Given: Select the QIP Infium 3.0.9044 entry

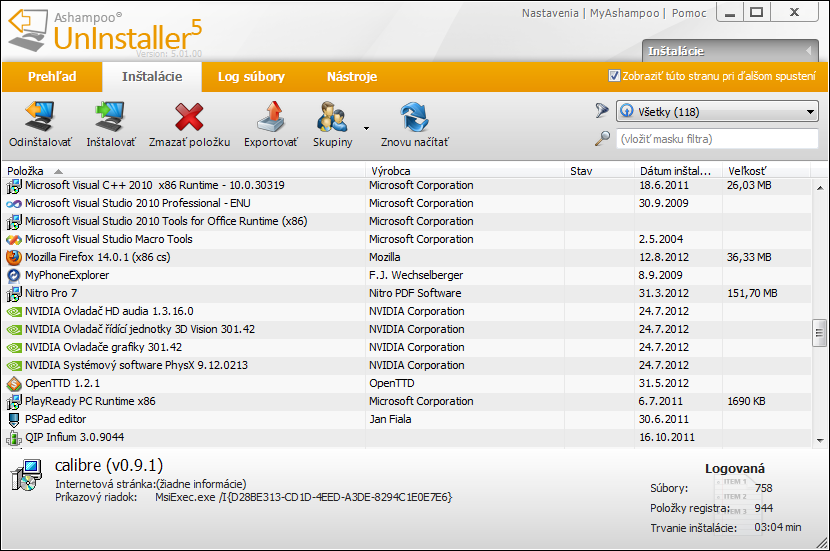Looking at the screenshot, I should pyautogui.click(x=407, y=437).
